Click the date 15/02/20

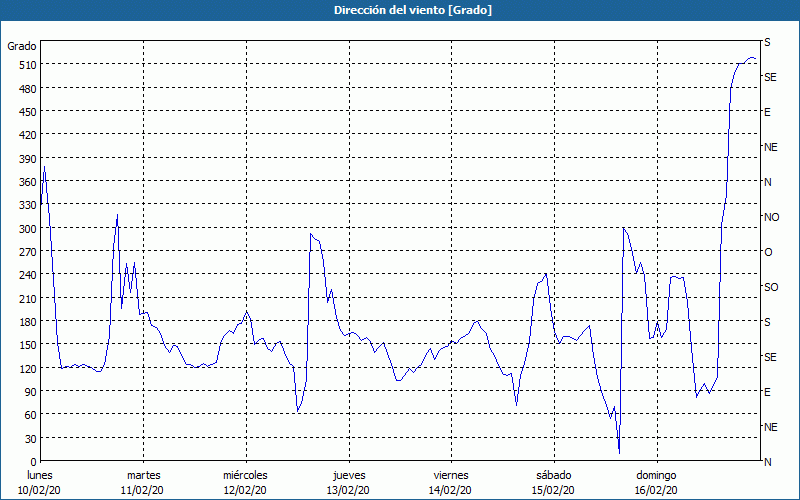(x=553, y=490)
